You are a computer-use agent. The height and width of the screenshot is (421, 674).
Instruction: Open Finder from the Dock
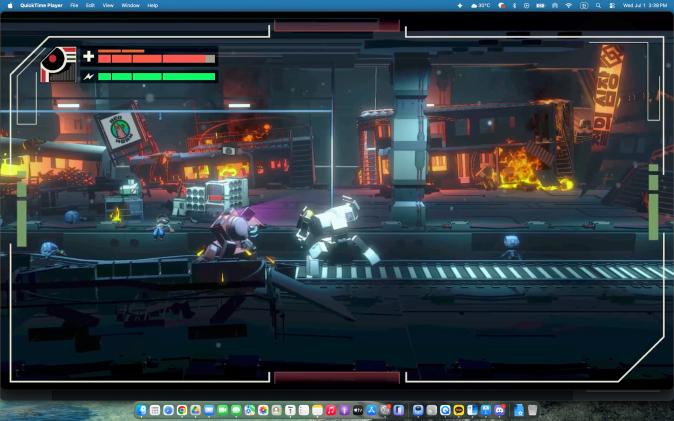pos(141,410)
